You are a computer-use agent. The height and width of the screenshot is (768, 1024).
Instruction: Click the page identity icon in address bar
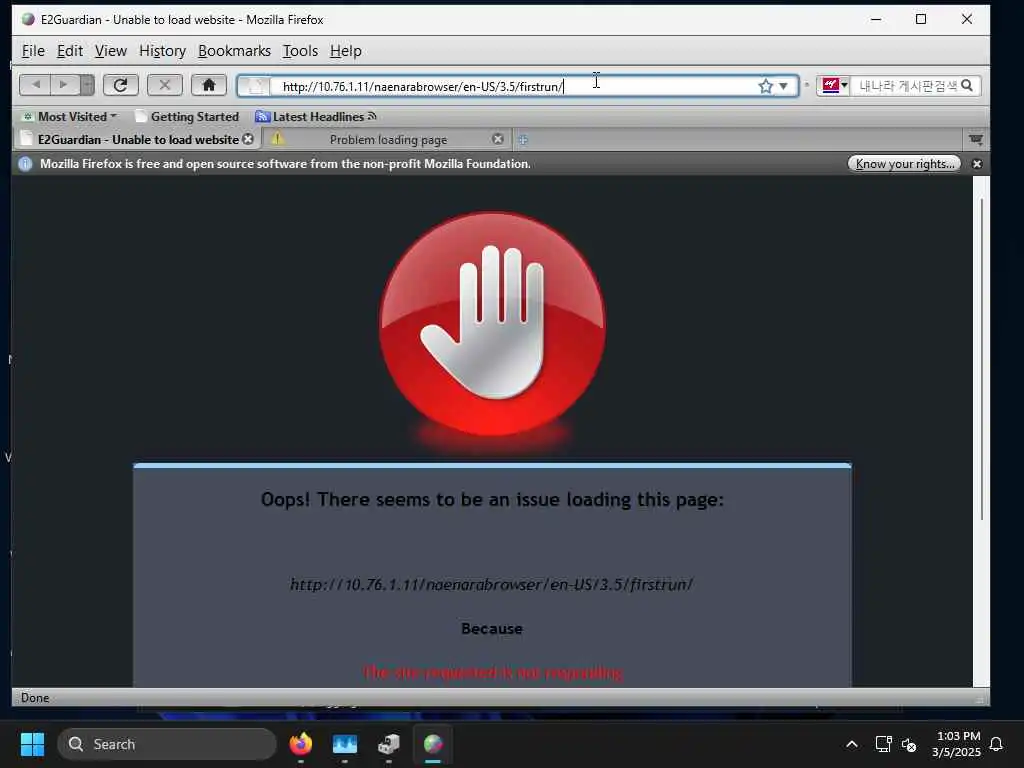257,86
